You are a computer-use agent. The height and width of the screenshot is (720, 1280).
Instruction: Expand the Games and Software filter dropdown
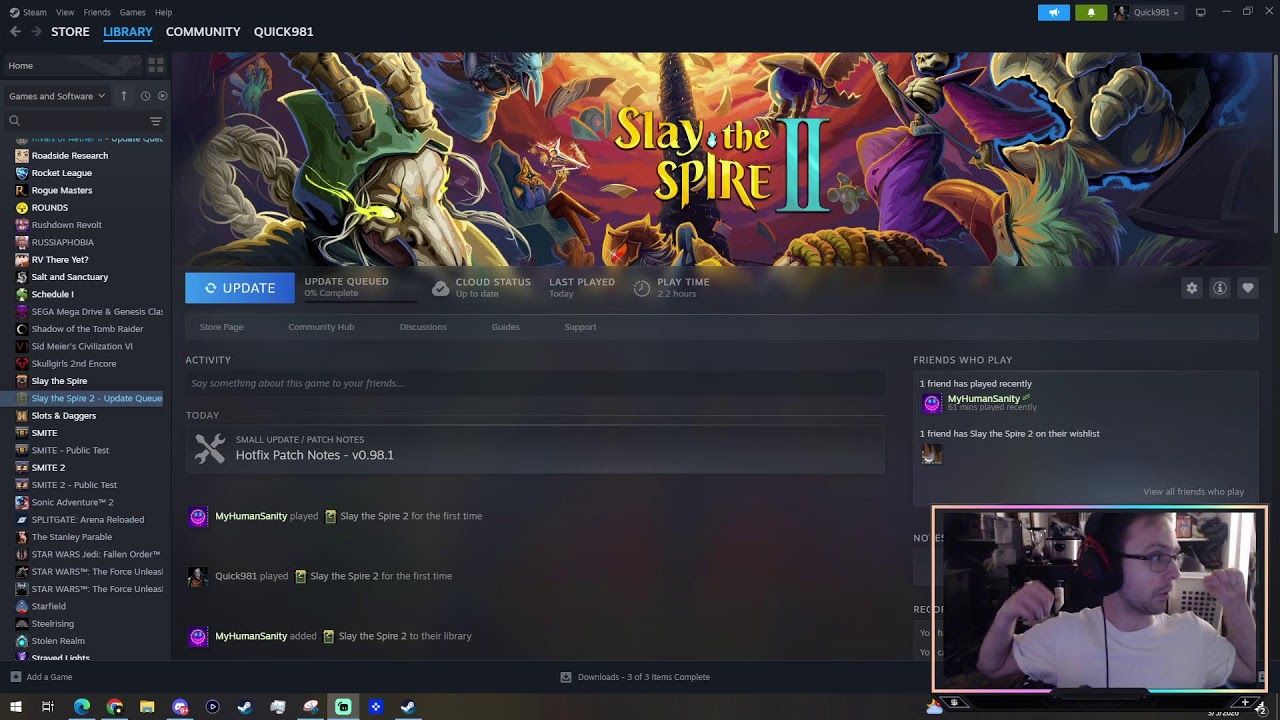click(57, 96)
